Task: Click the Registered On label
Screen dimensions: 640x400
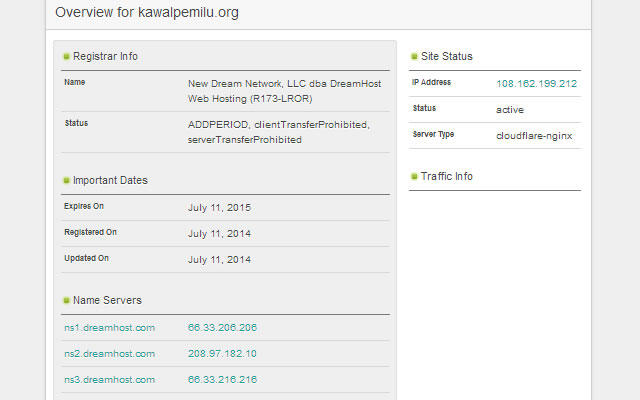Action: pos(90,232)
